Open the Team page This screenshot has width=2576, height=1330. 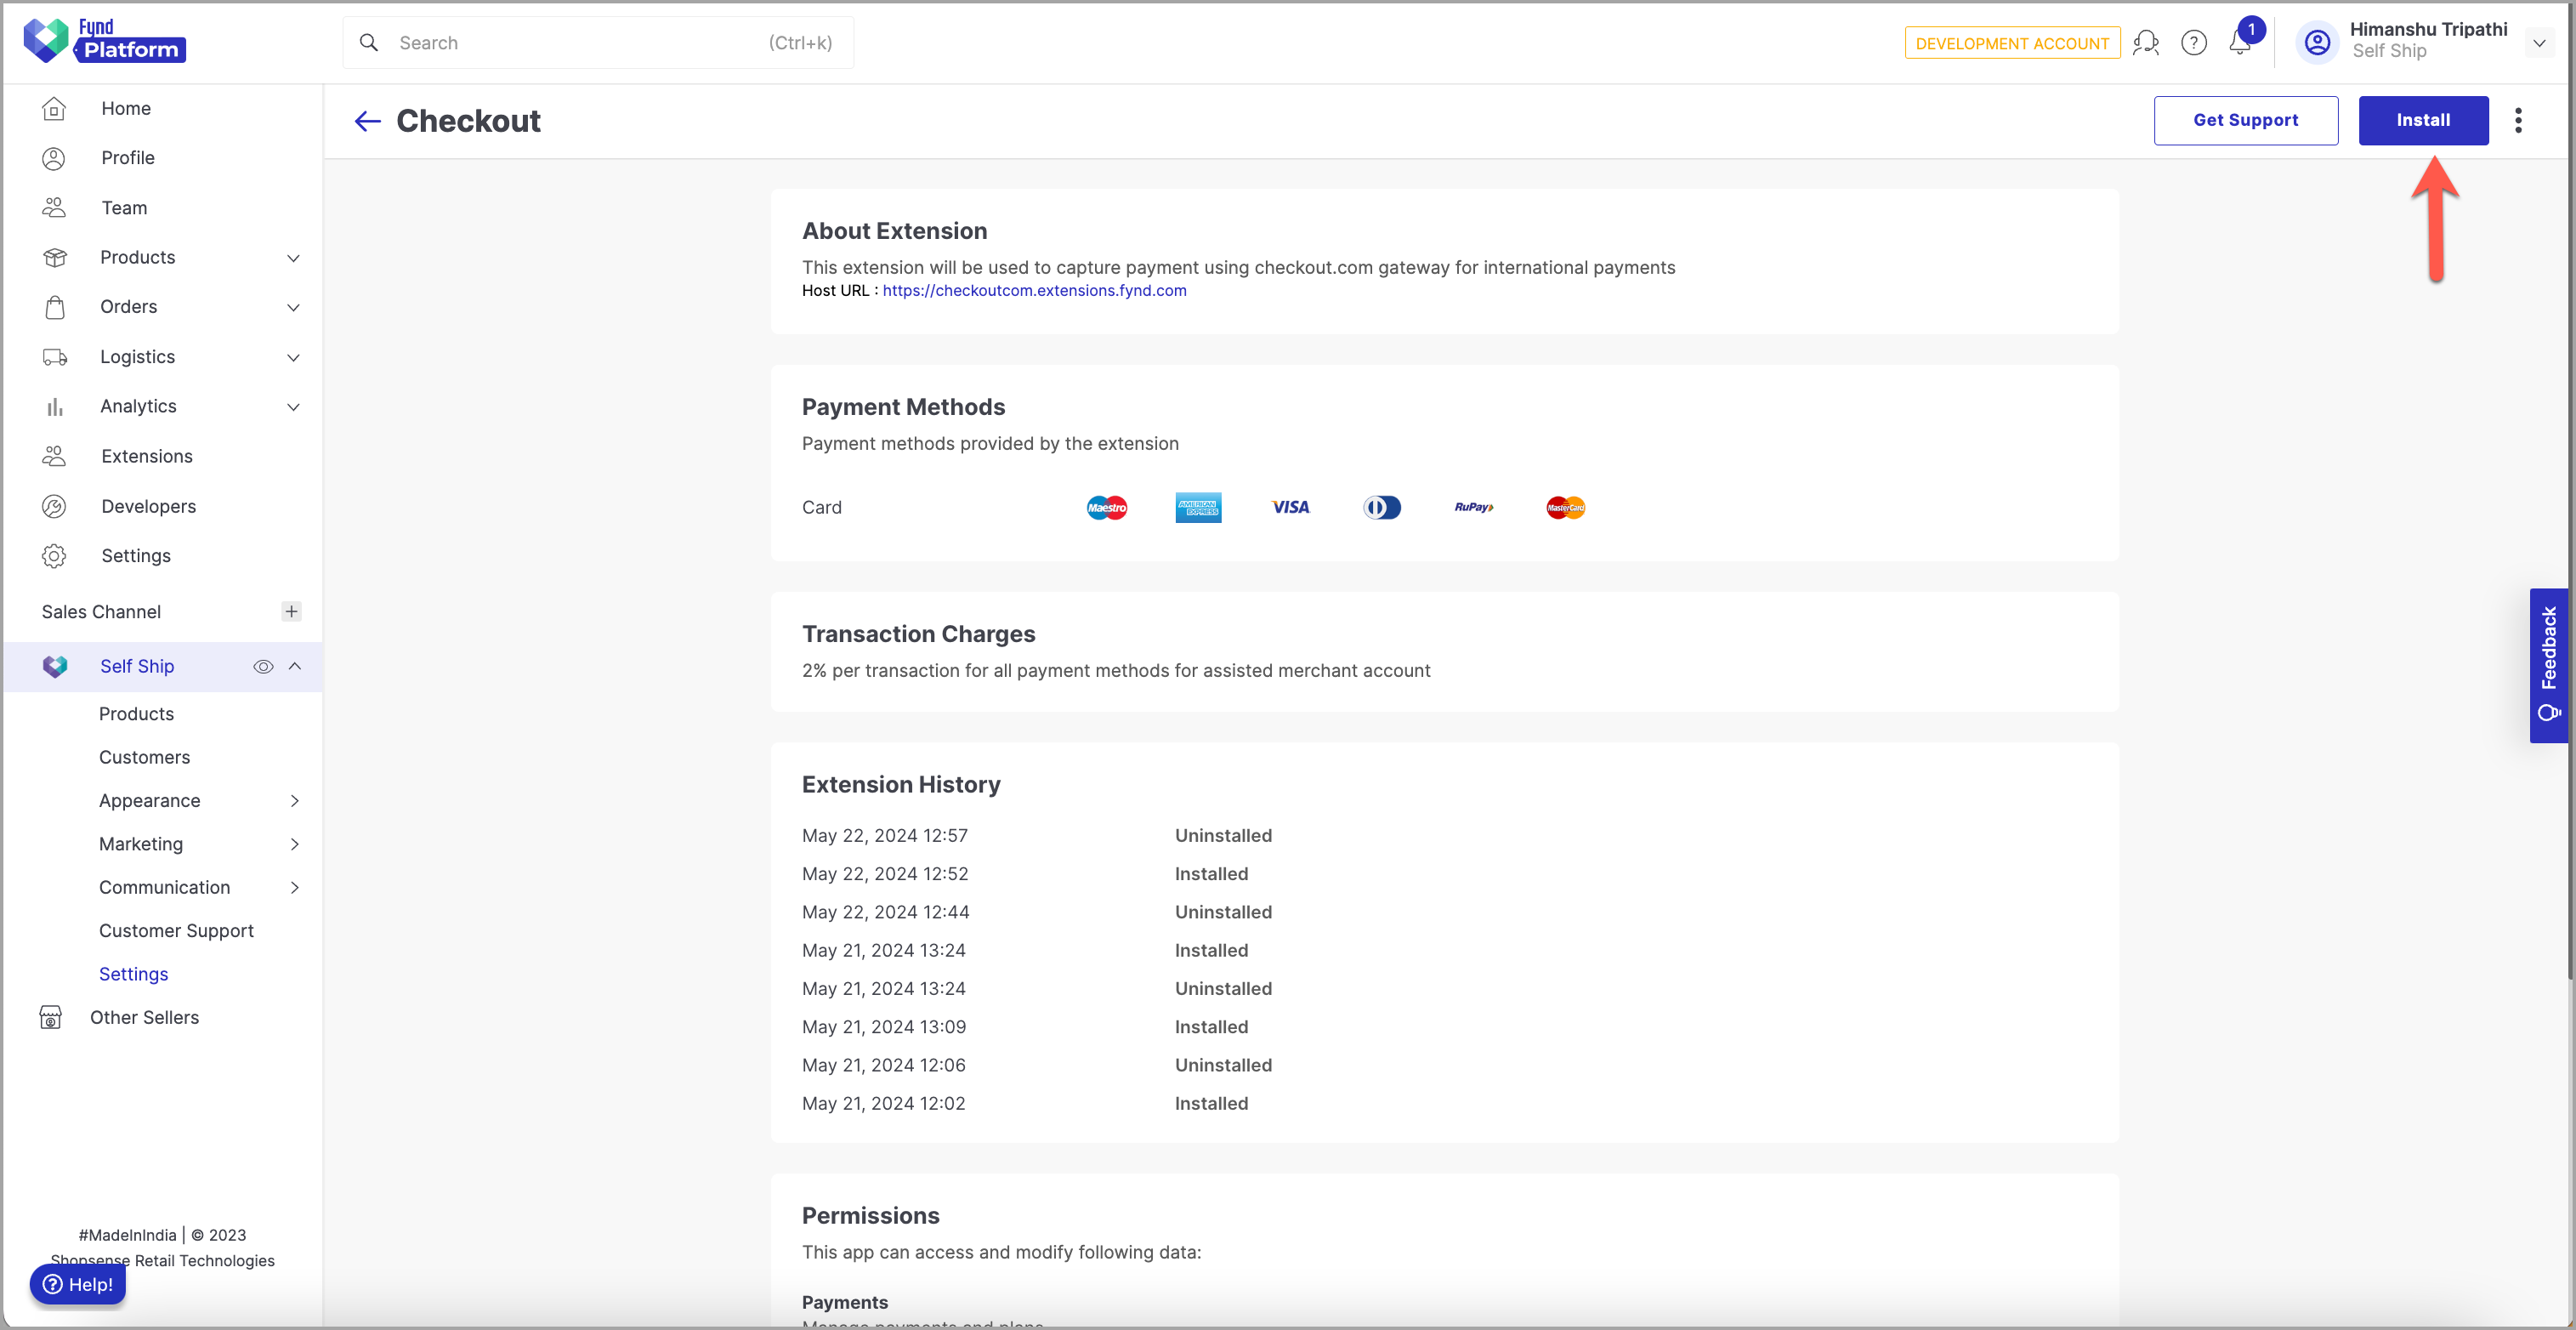click(x=124, y=208)
